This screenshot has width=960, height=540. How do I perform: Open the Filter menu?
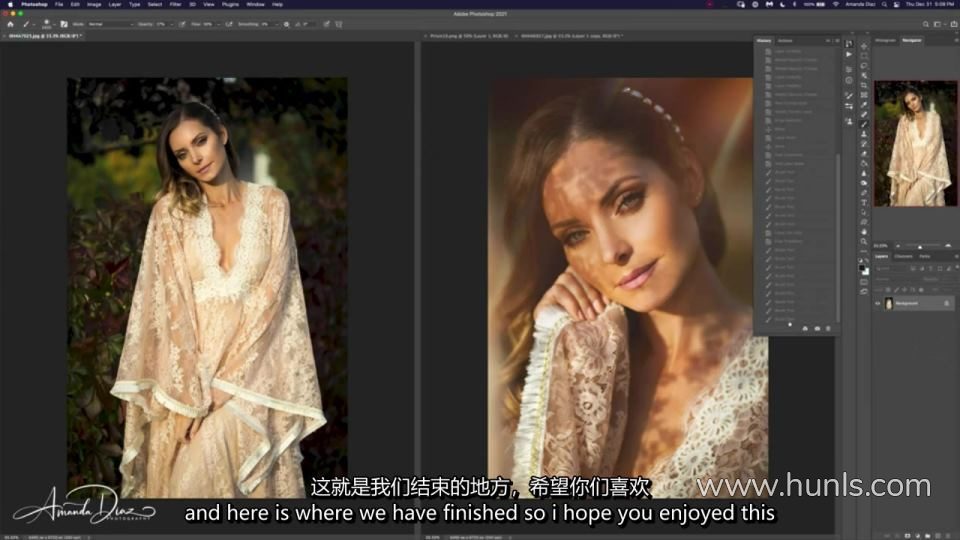175,4
